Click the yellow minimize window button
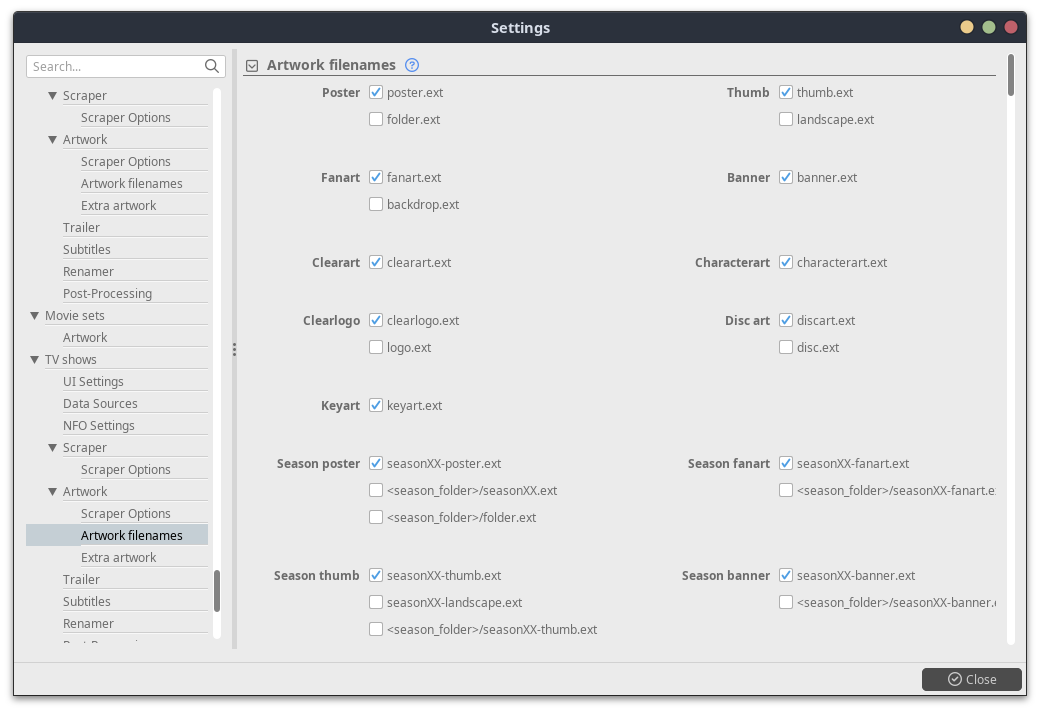This screenshot has width=1040, height=712. tap(967, 27)
